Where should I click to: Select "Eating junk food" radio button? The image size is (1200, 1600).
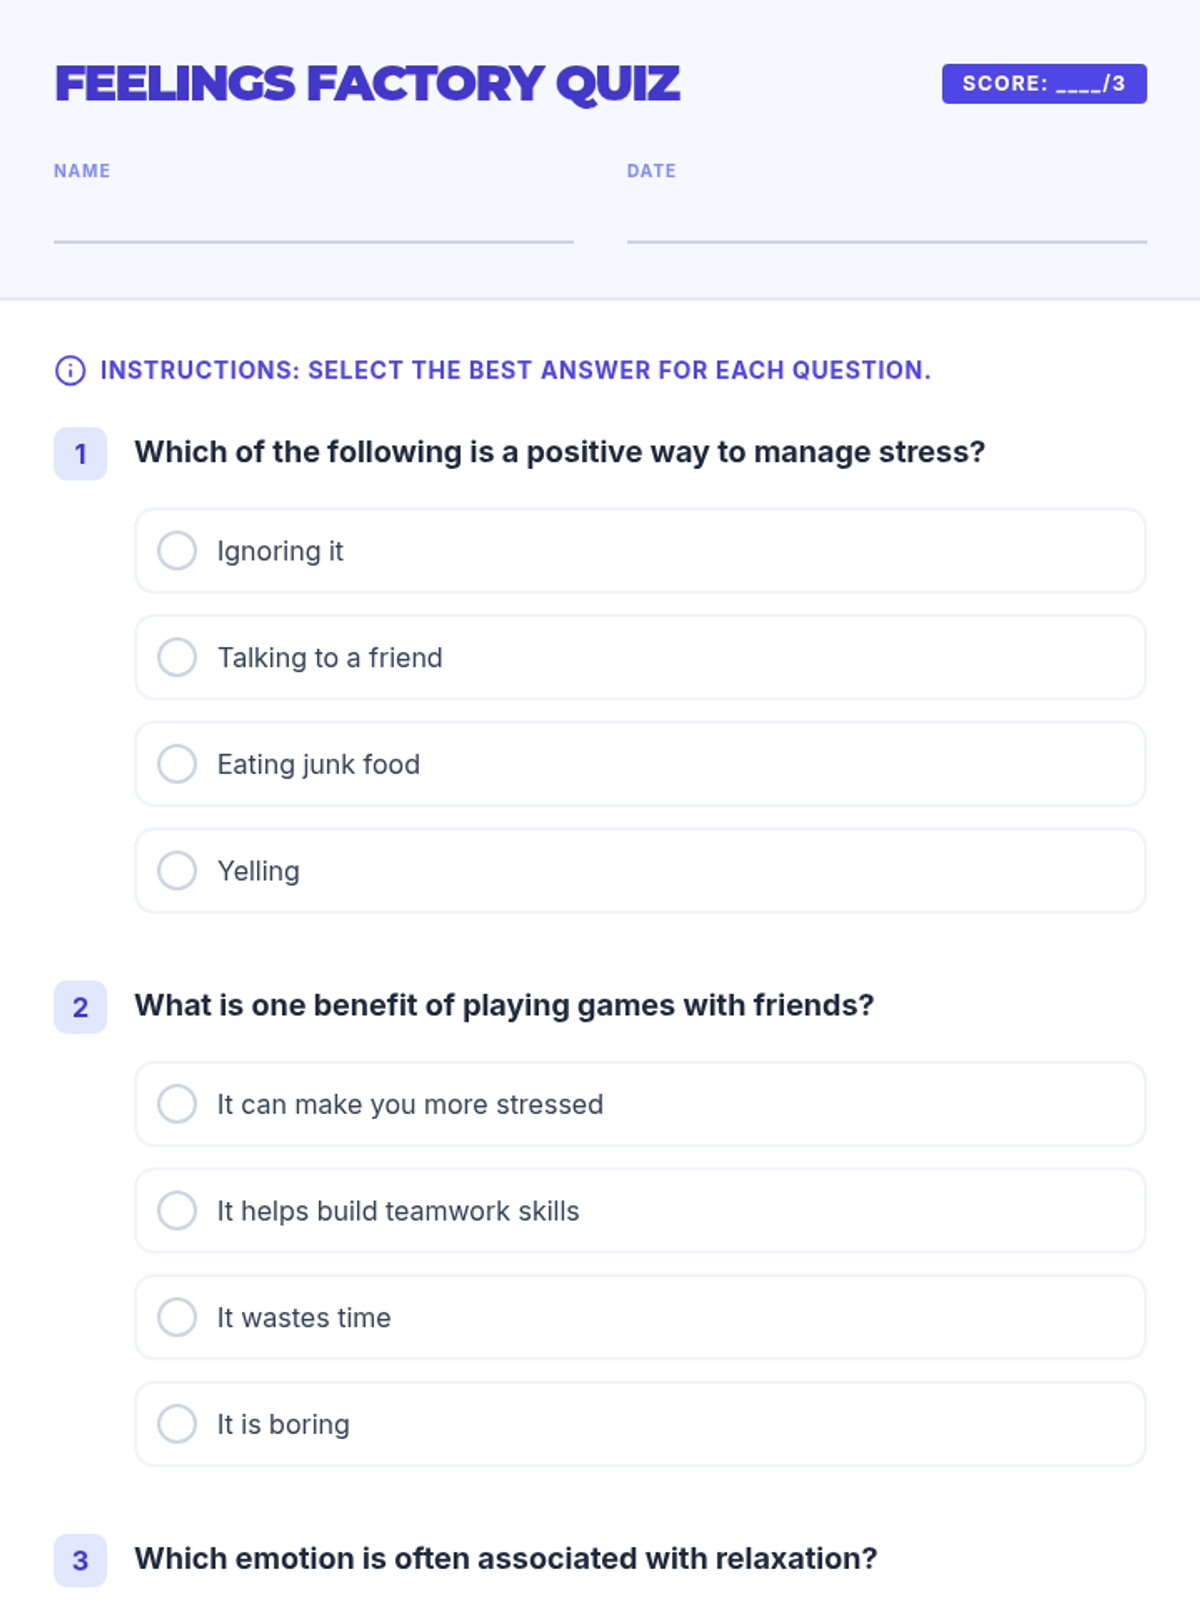(x=177, y=764)
